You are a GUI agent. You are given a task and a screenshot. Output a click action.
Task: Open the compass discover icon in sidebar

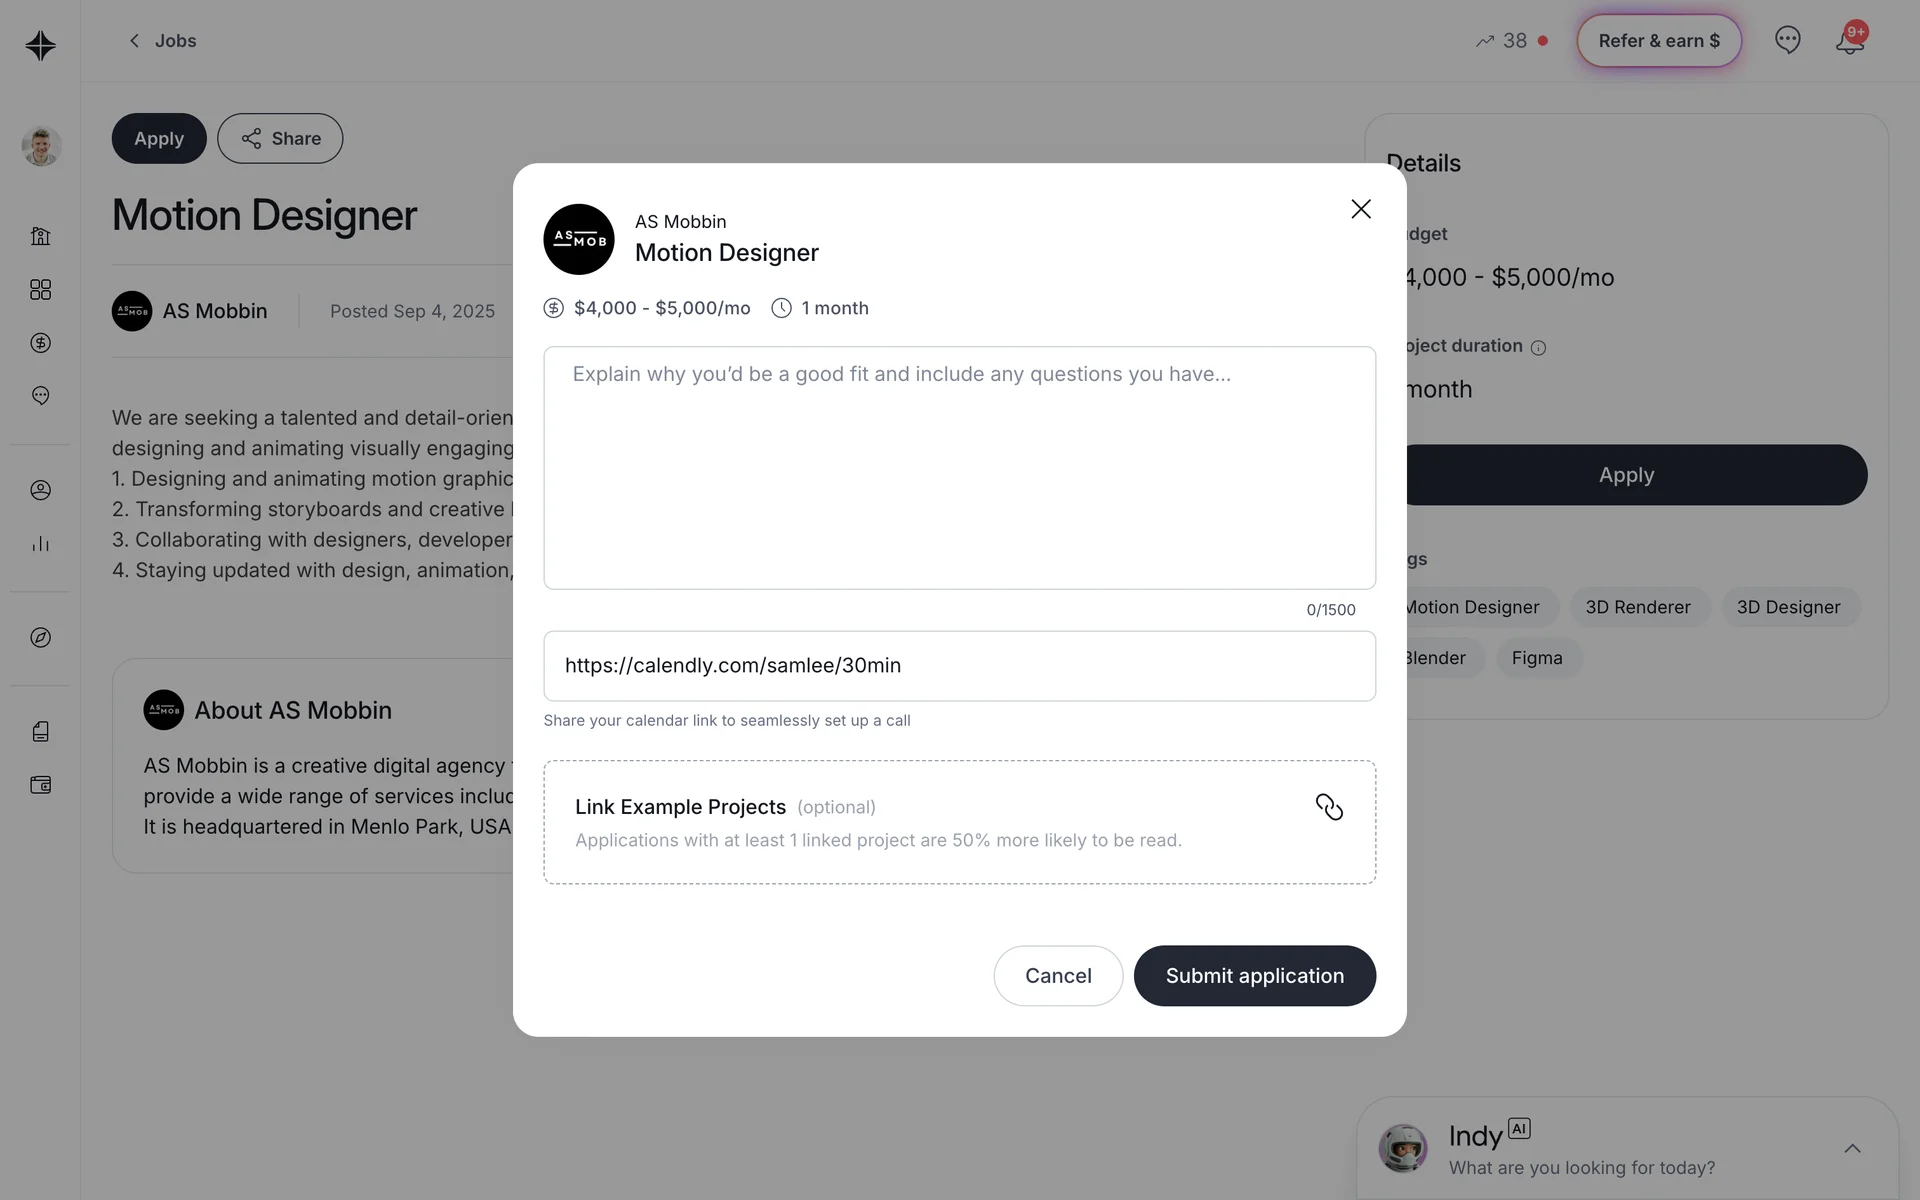pyautogui.click(x=40, y=638)
